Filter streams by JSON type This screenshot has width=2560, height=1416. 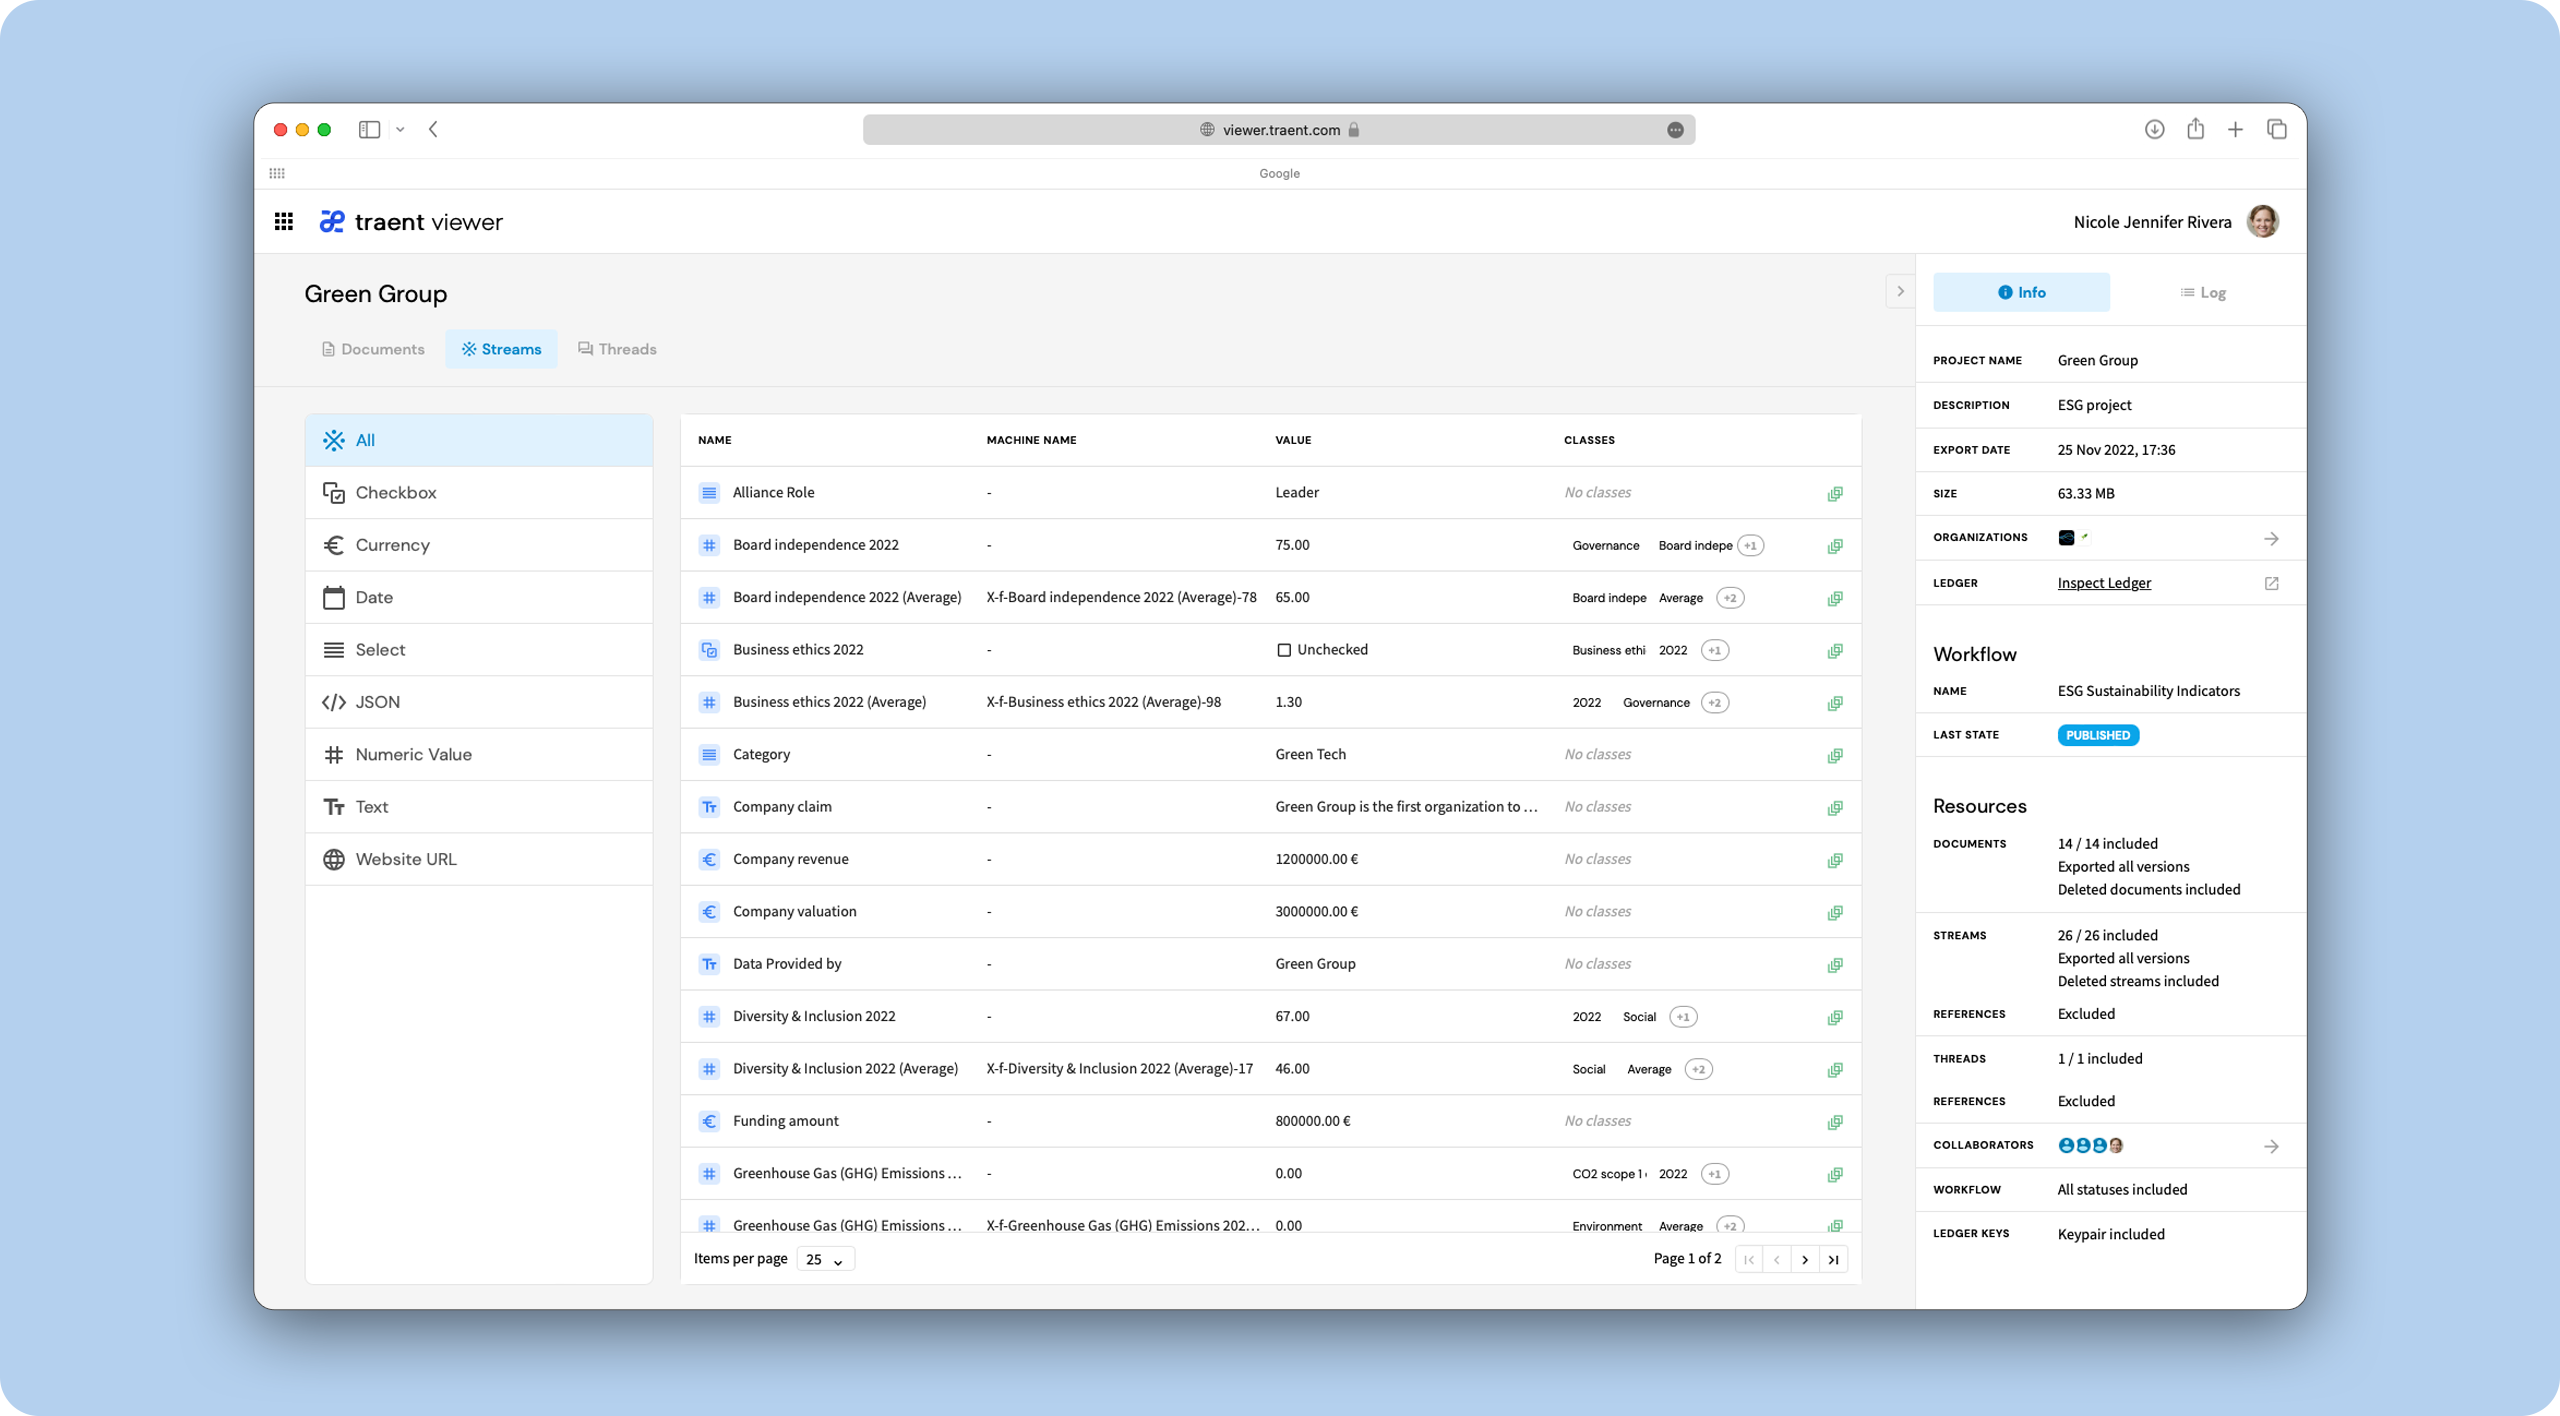click(x=479, y=702)
